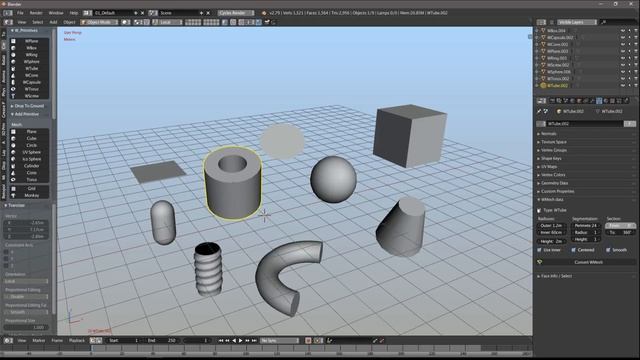640x360 pixels.
Task: Hide WSphere.006 via its eye icon
Action: 623,72
